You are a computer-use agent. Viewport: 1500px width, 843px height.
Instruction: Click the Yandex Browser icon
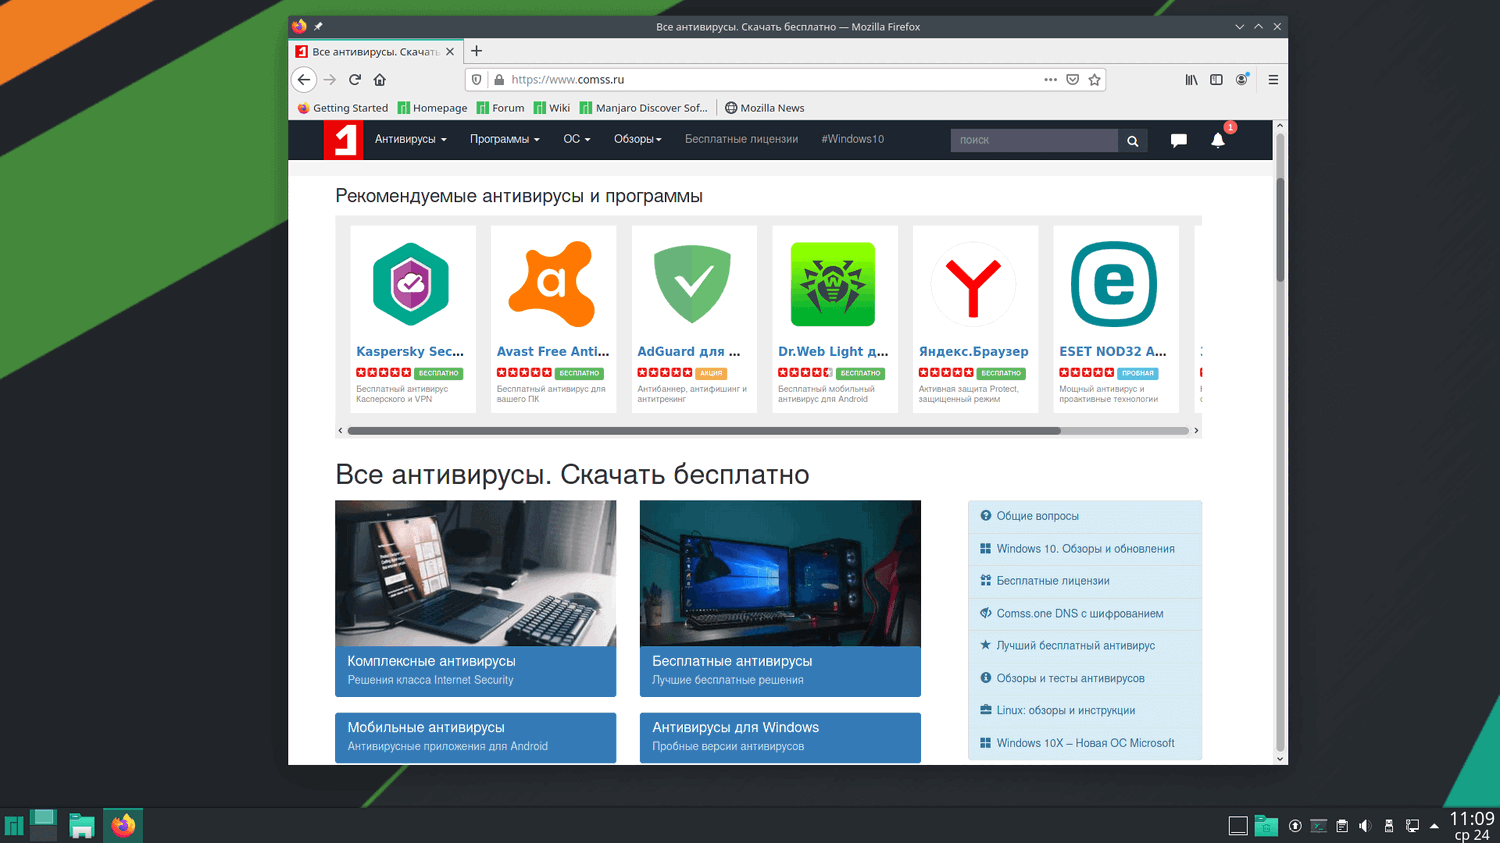(x=973, y=284)
